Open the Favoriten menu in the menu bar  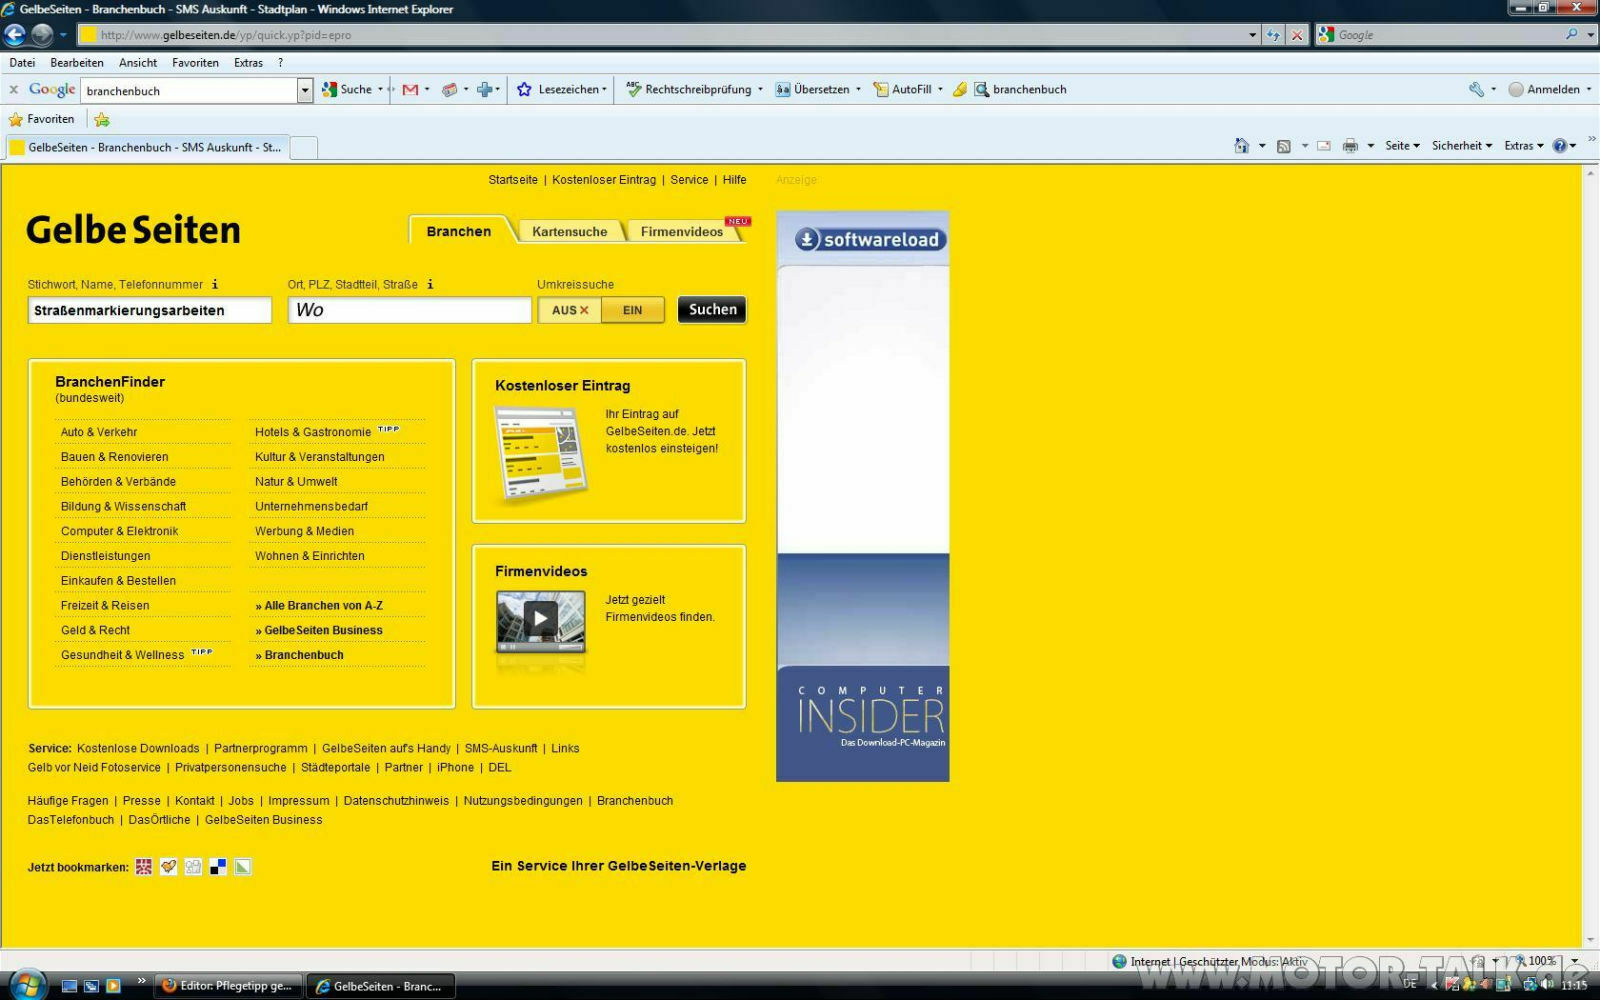(195, 62)
